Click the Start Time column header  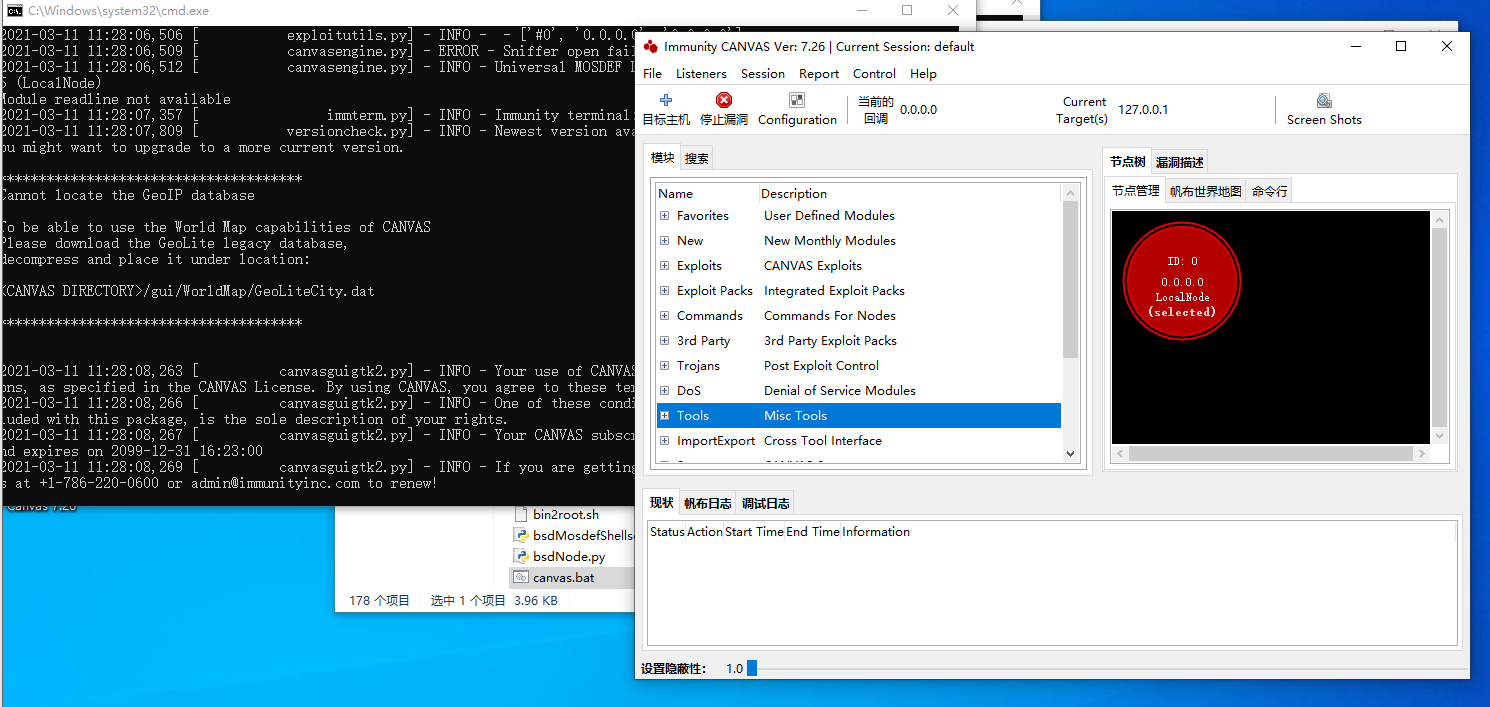click(x=754, y=531)
